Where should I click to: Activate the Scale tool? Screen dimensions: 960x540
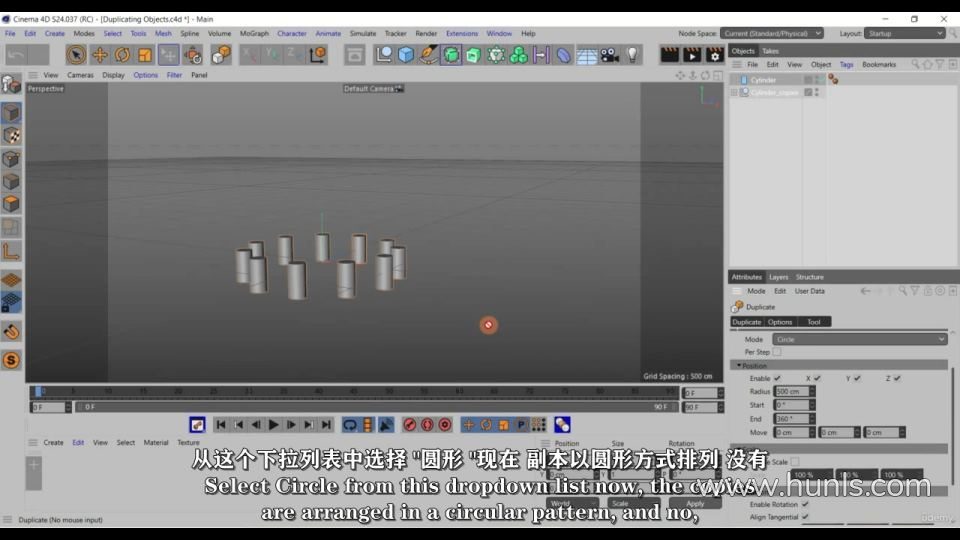[145, 55]
